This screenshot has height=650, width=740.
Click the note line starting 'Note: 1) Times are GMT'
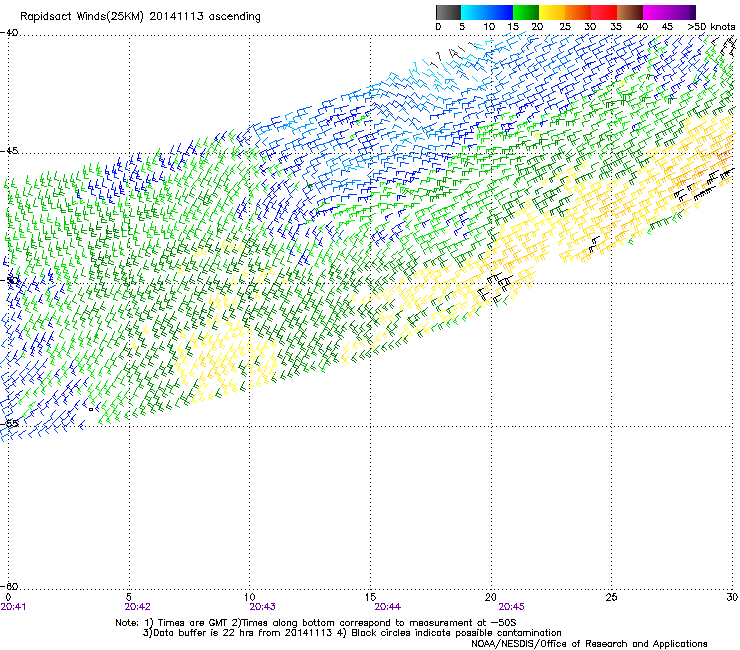point(316,623)
